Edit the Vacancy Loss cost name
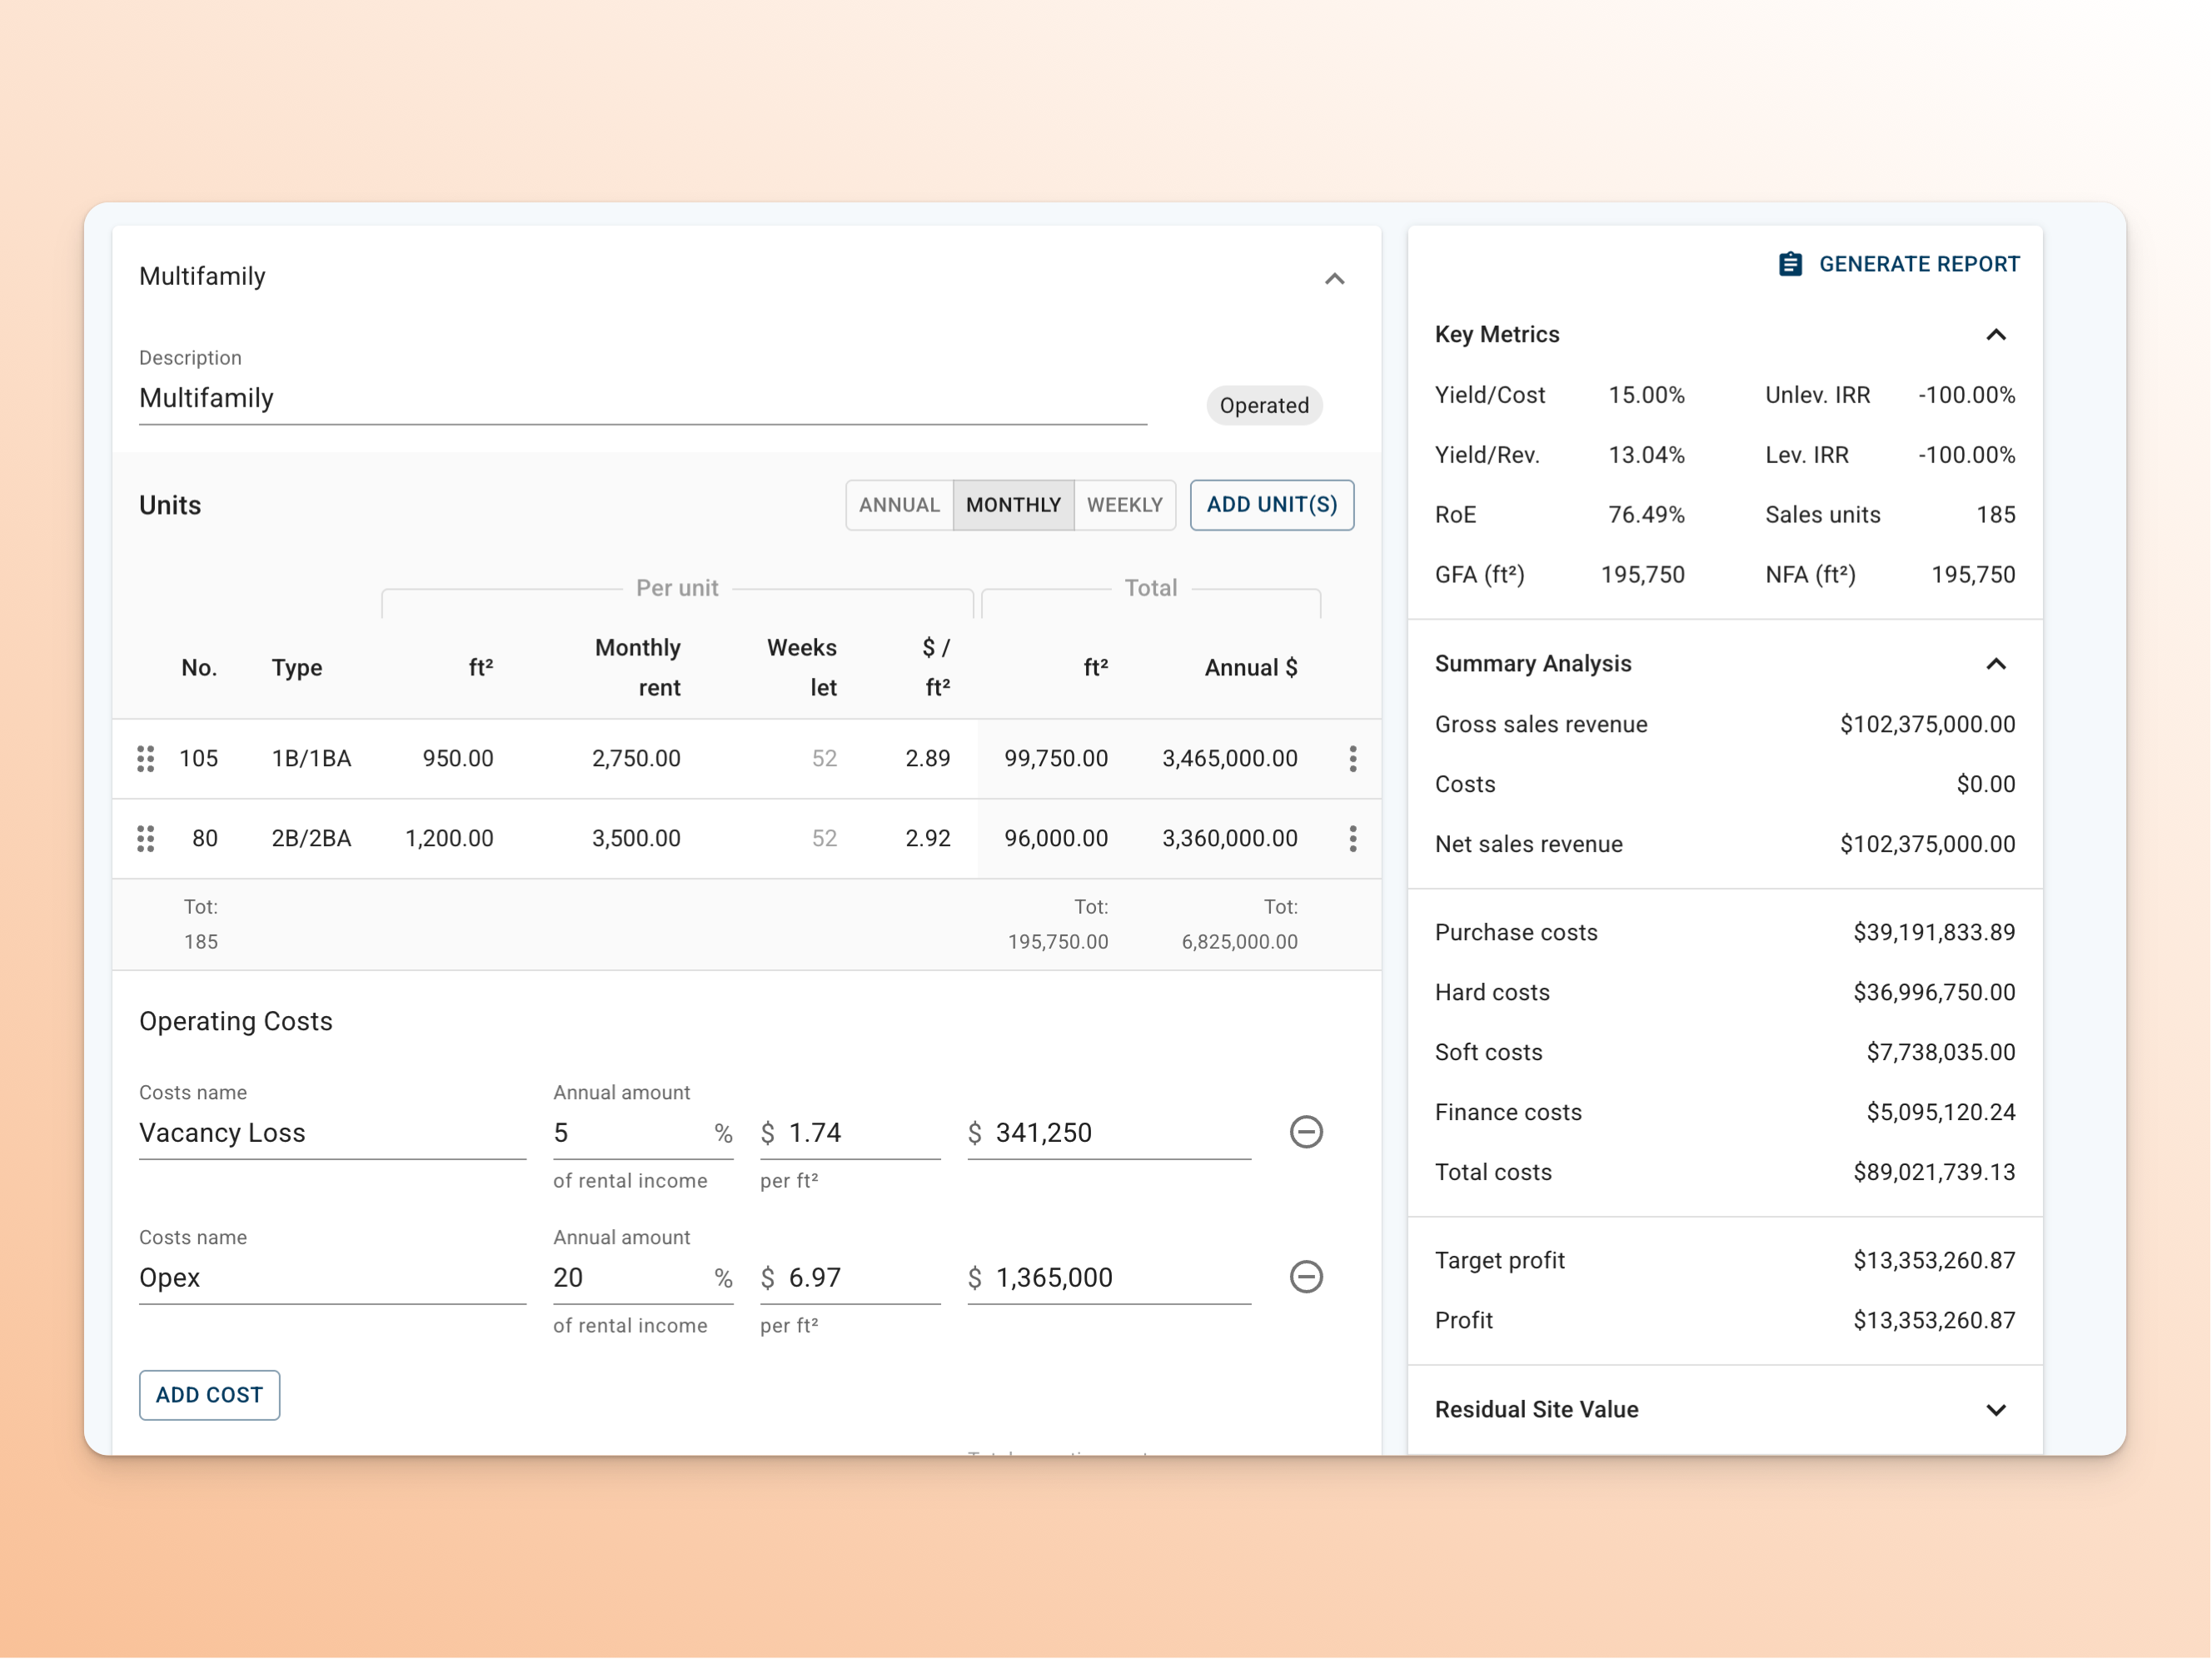Screen dimensions: 2212x1659 332,1133
